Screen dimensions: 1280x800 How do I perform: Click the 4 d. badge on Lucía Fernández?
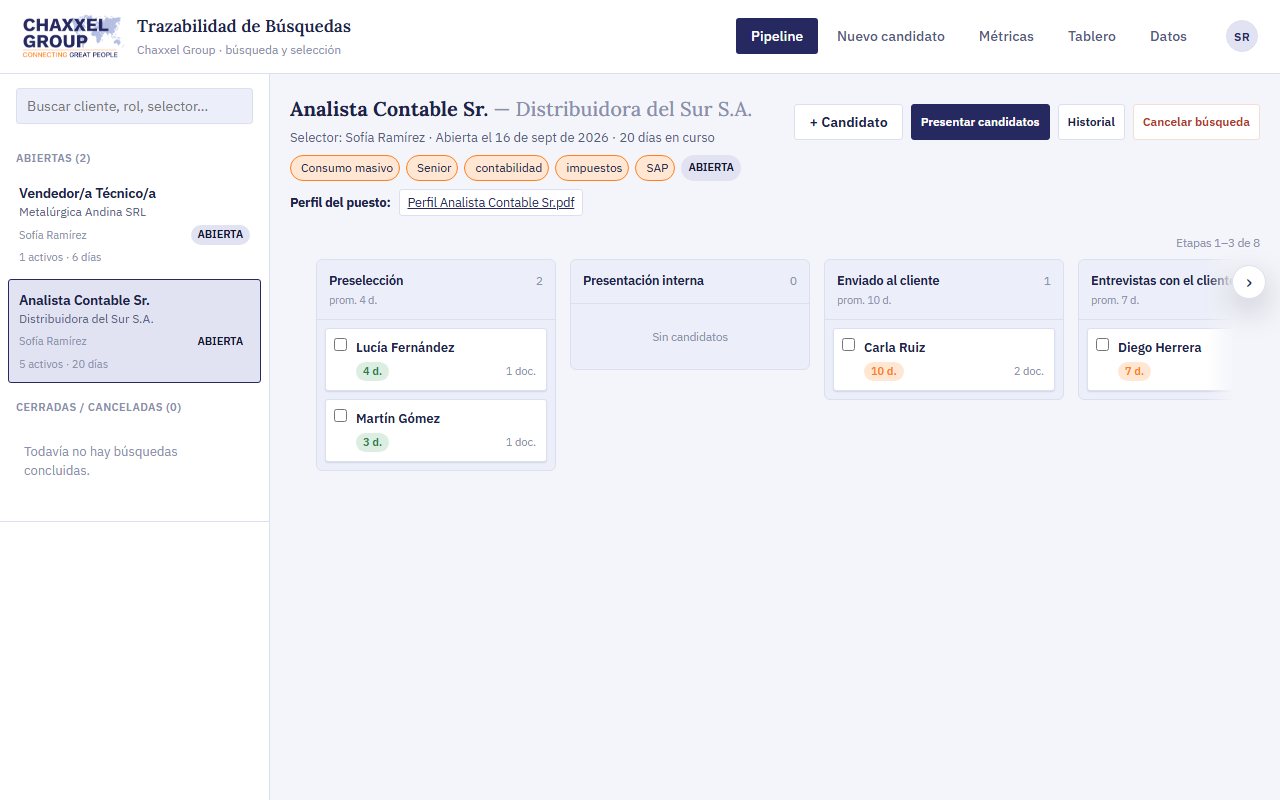[373, 371]
